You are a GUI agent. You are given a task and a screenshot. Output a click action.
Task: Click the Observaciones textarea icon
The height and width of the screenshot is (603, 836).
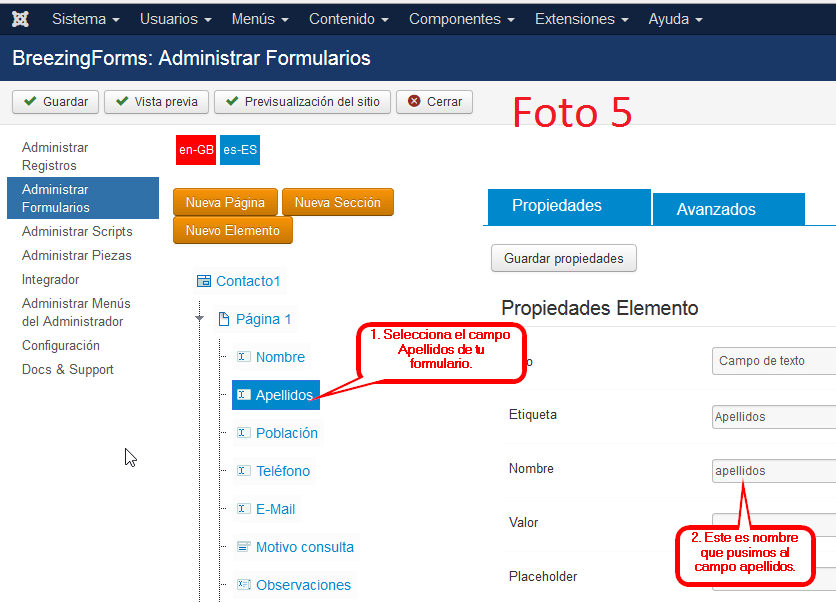coord(244,584)
